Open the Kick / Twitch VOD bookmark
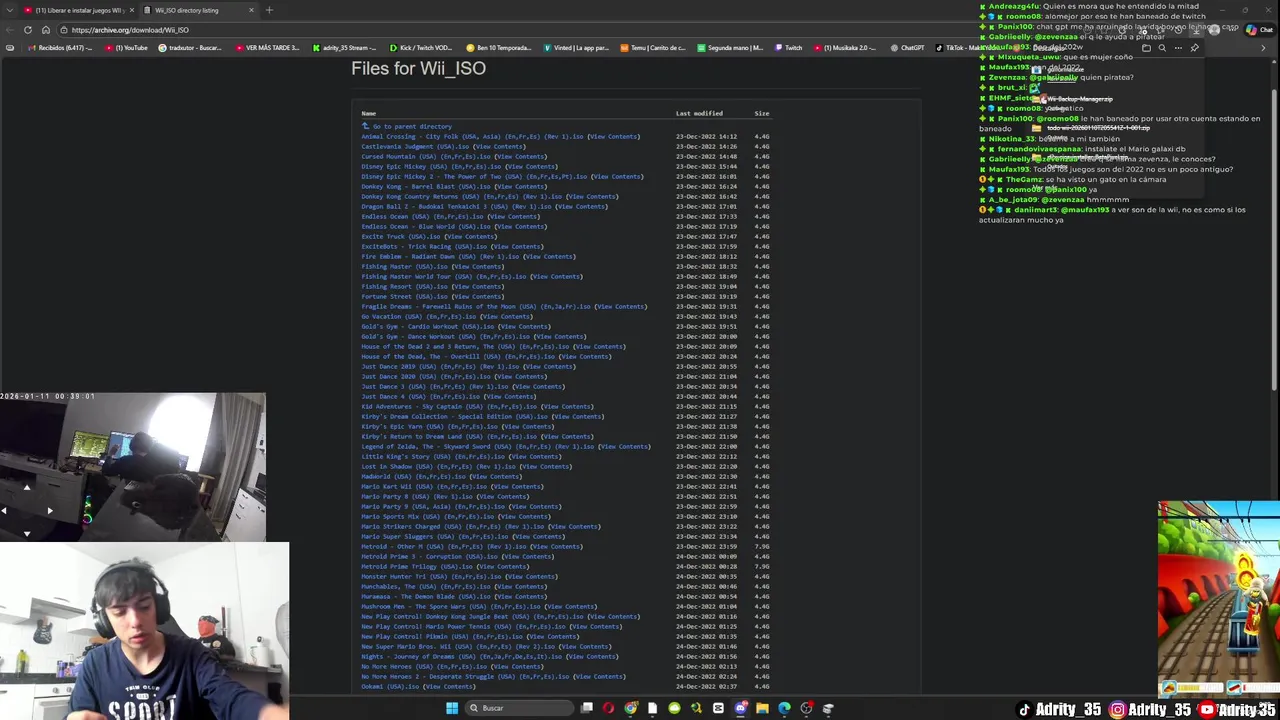The image size is (1280, 720). pos(421,48)
